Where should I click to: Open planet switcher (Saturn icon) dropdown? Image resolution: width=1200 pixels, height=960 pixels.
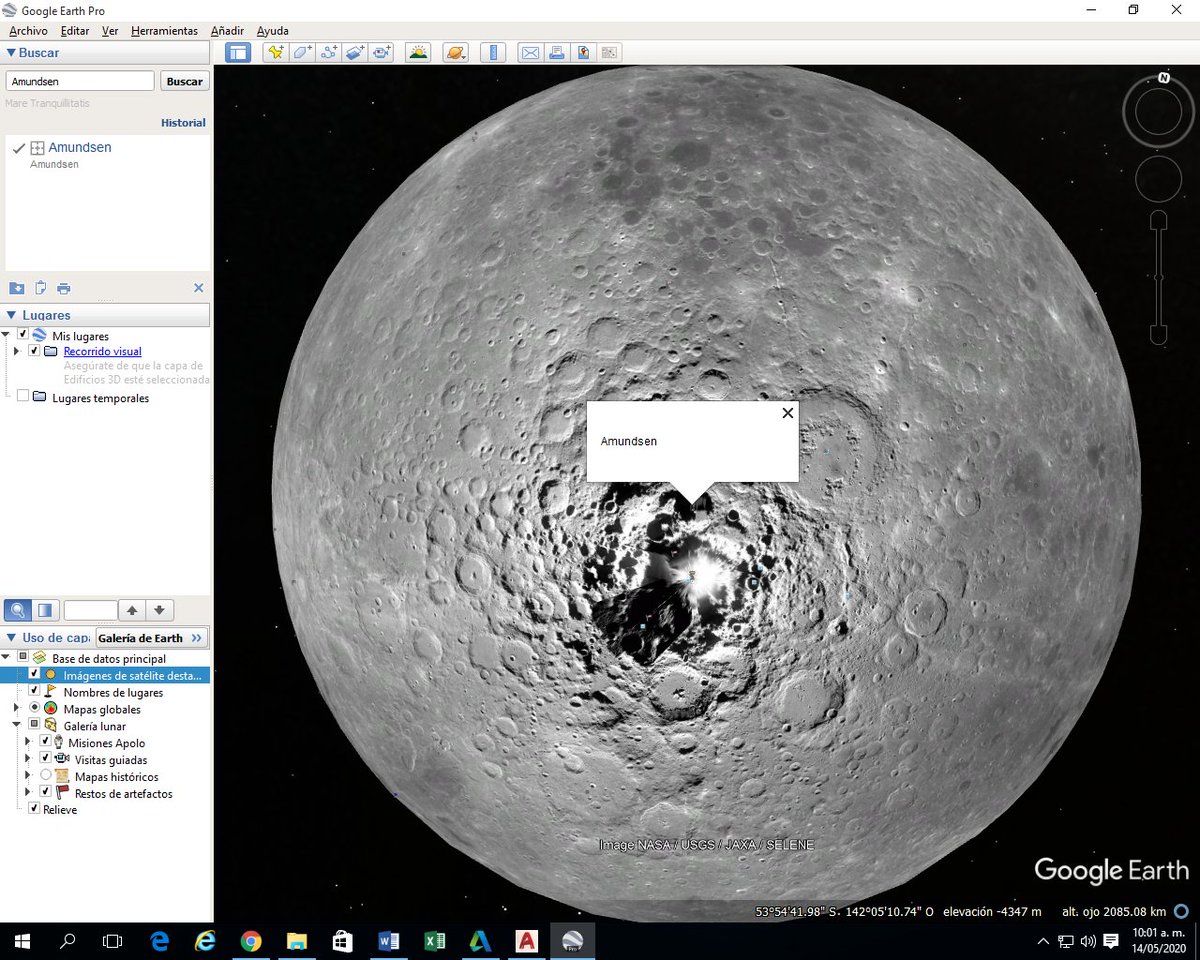click(455, 53)
